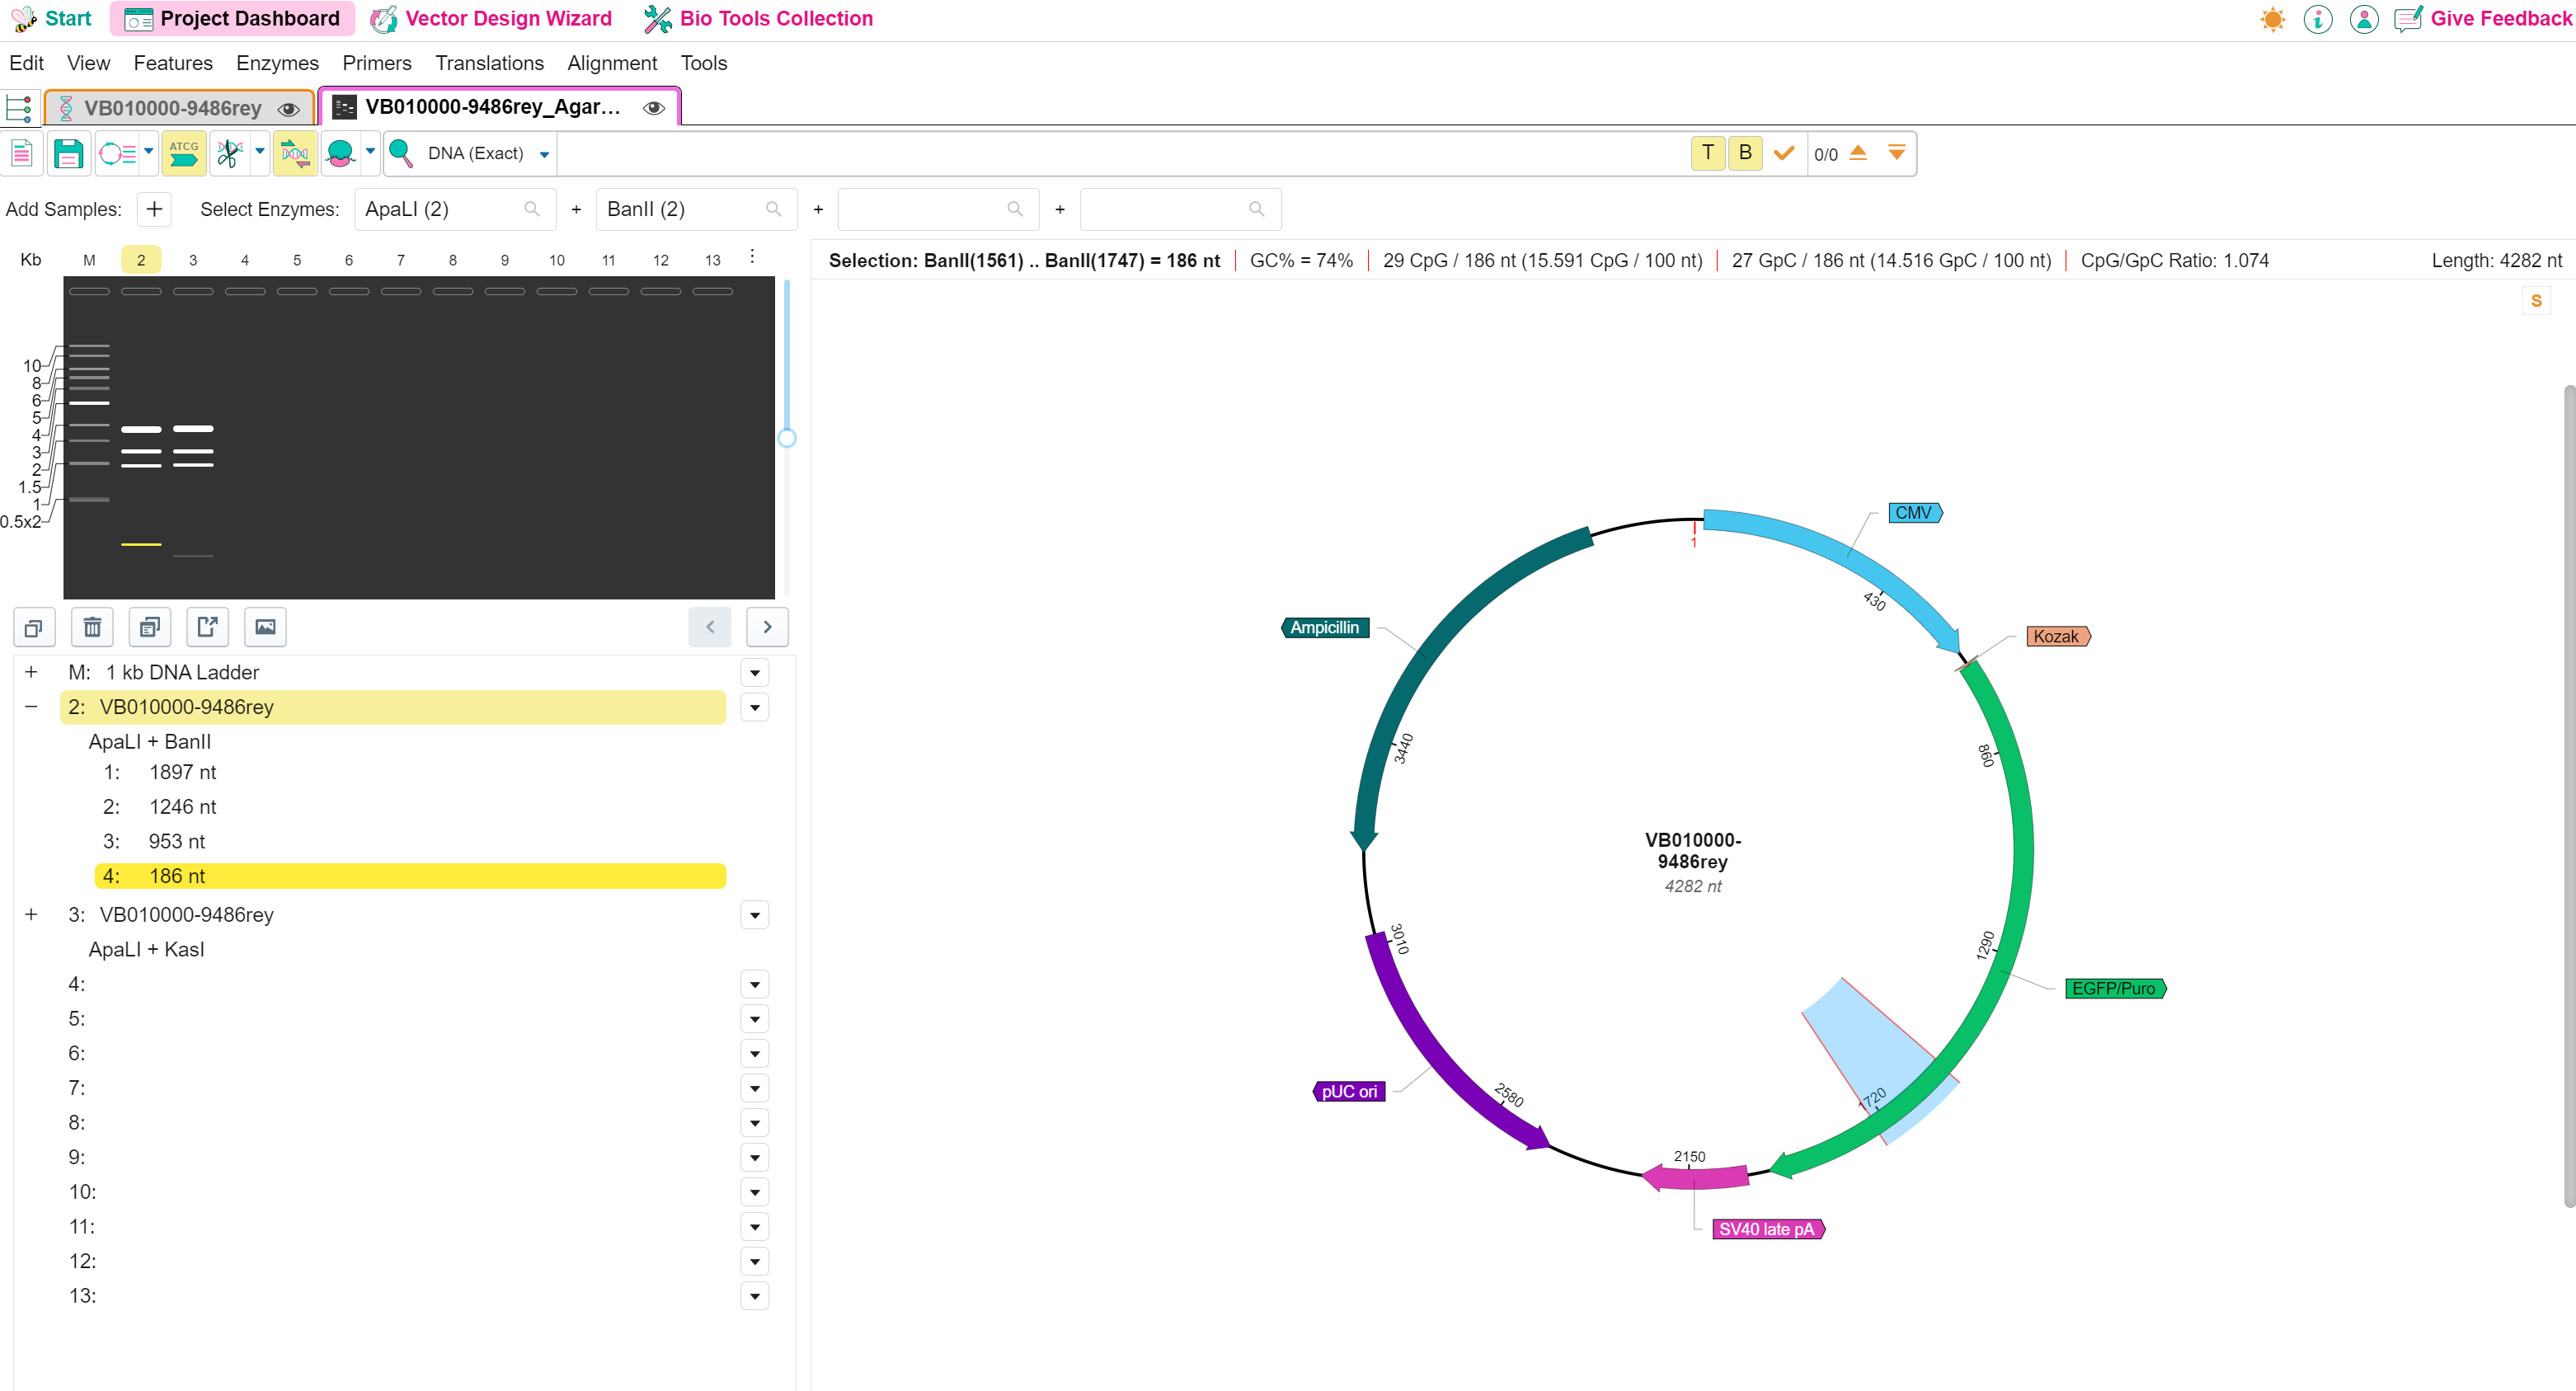Click the Add Samples plus button
Image resolution: width=2576 pixels, height=1391 pixels.
point(154,209)
